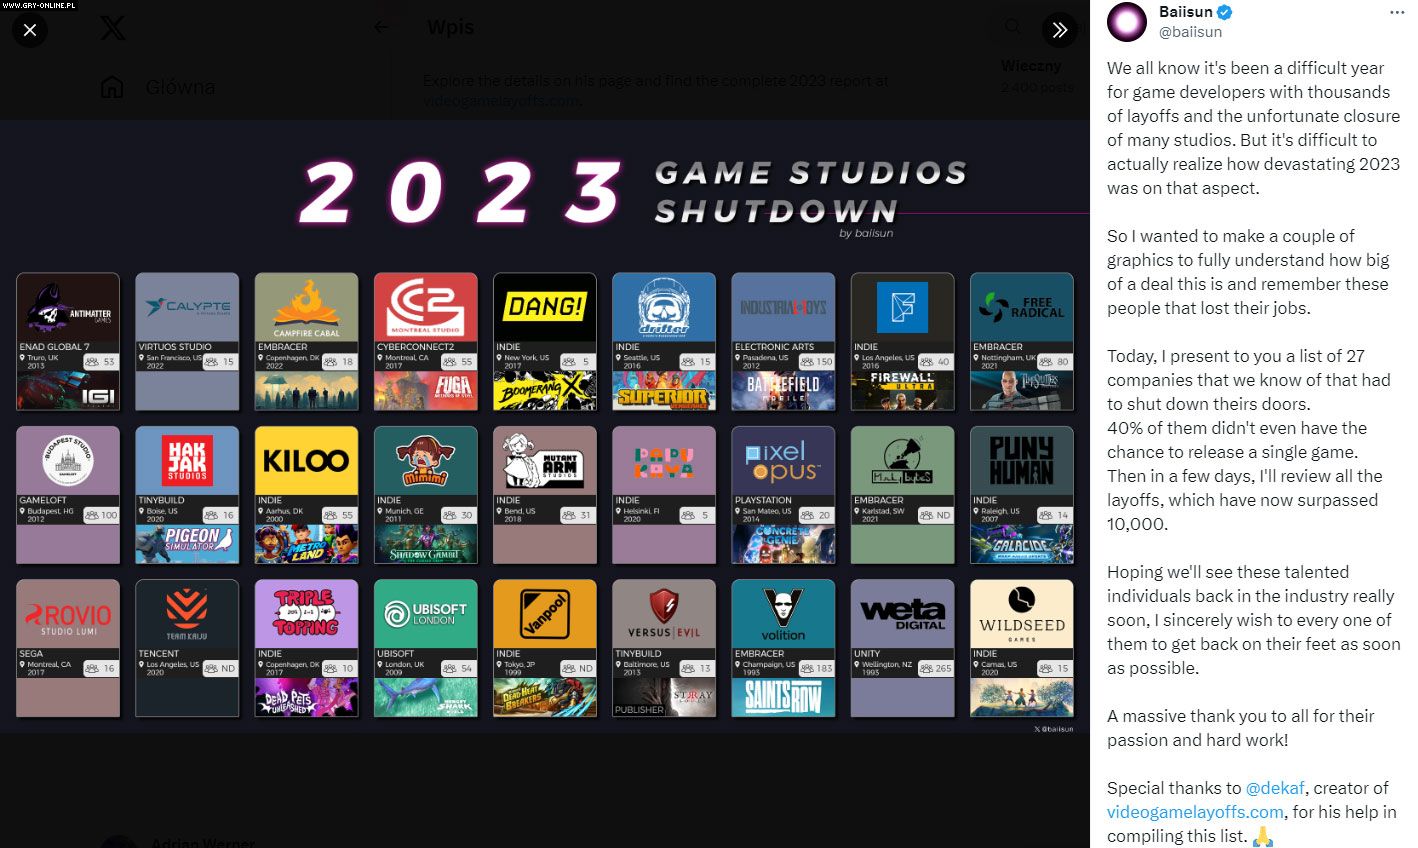Click the CyberConnect2 Montreal Studio logo
The height and width of the screenshot is (848, 1418).
pyautogui.click(x=425, y=307)
